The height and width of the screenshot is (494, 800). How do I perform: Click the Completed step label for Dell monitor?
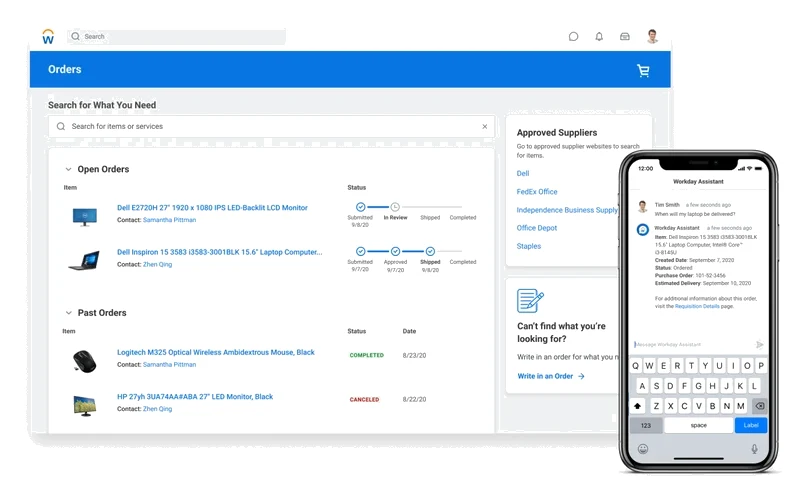[x=463, y=217]
